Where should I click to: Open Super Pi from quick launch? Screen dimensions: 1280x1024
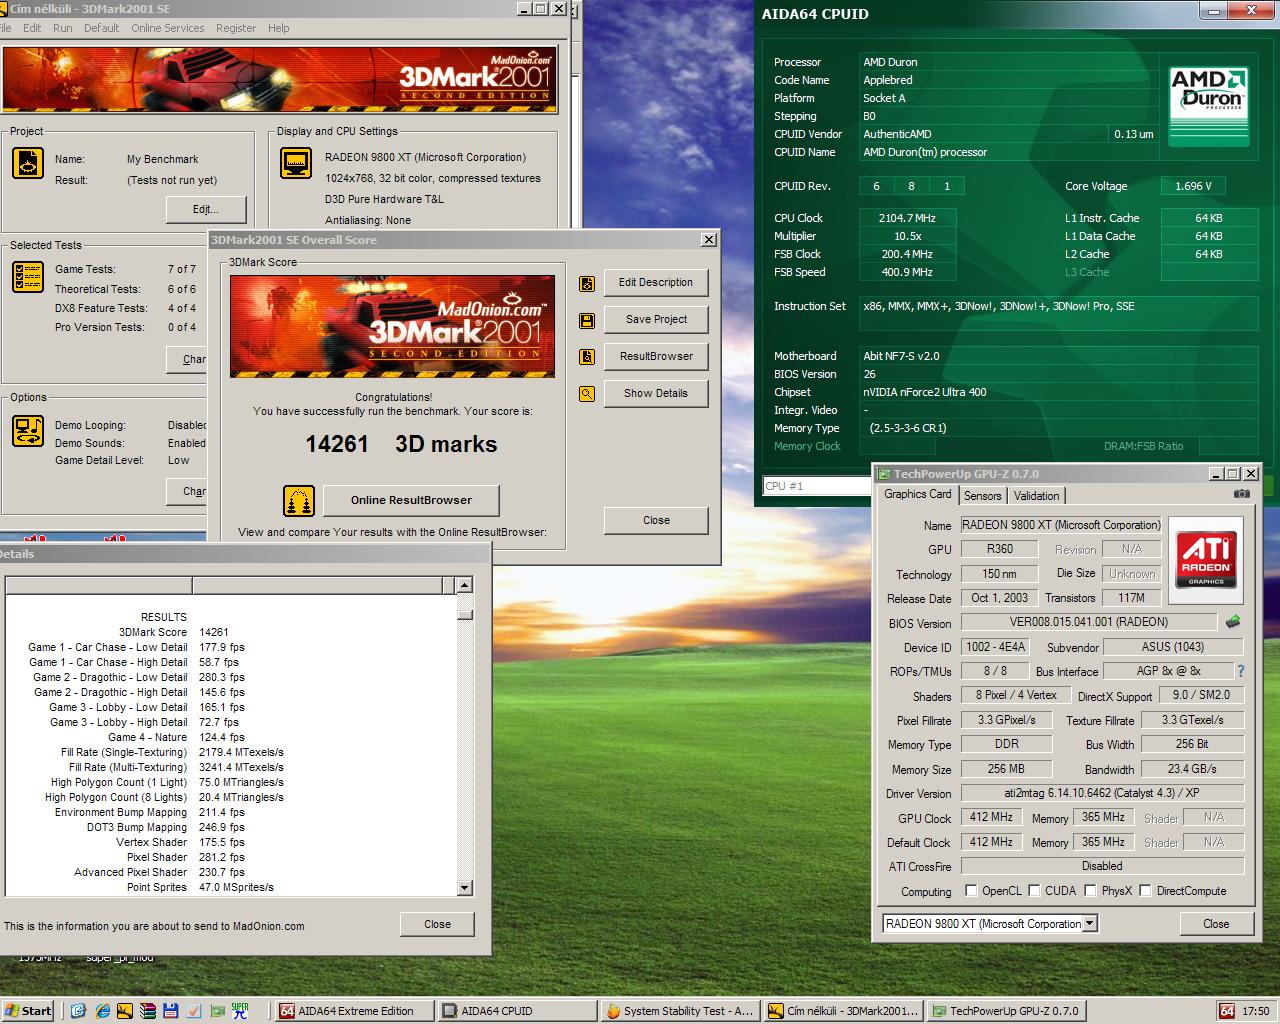coord(240,1010)
